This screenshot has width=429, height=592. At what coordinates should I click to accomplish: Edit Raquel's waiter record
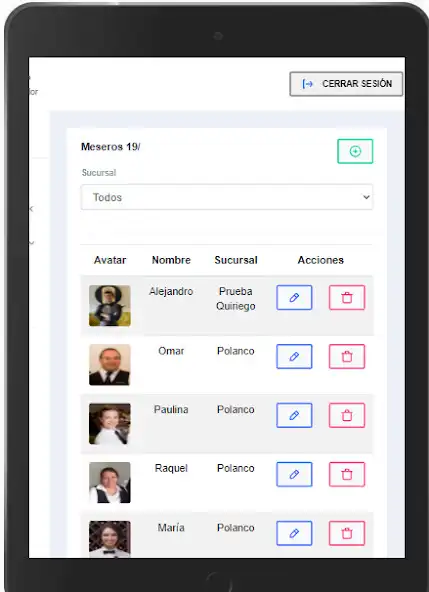pos(294,474)
